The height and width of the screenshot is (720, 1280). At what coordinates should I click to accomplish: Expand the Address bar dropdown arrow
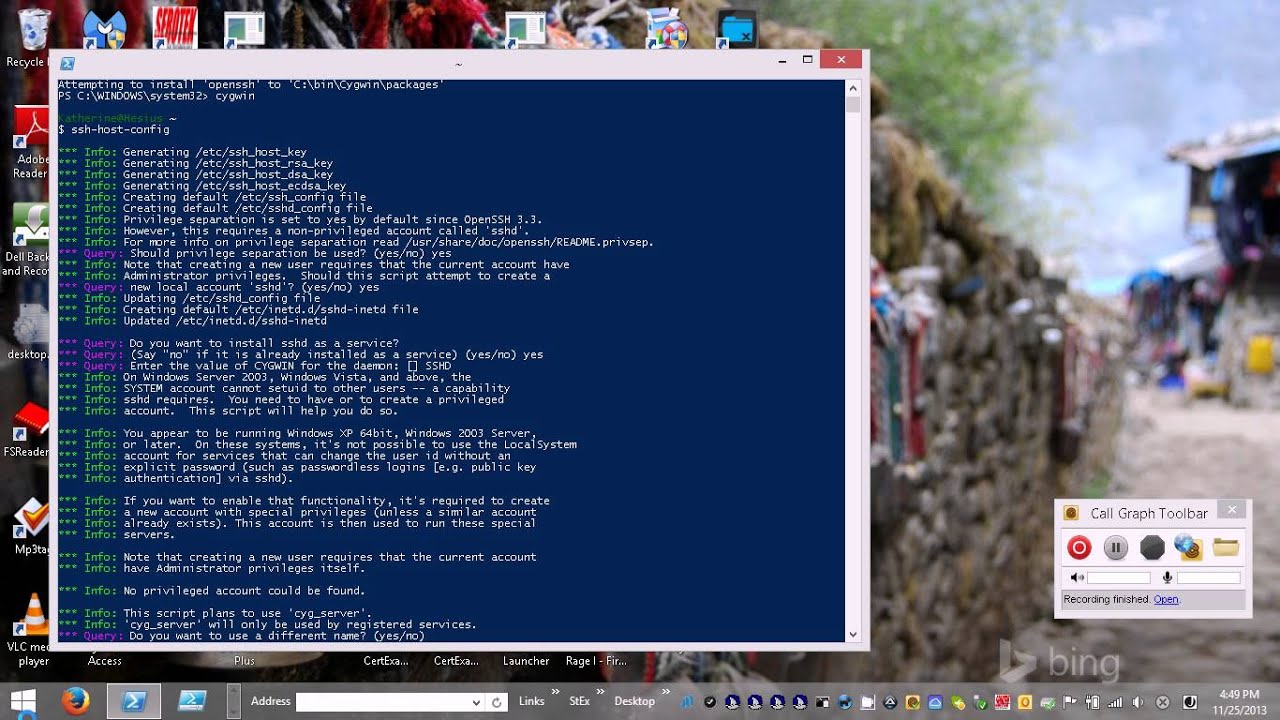pos(475,702)
